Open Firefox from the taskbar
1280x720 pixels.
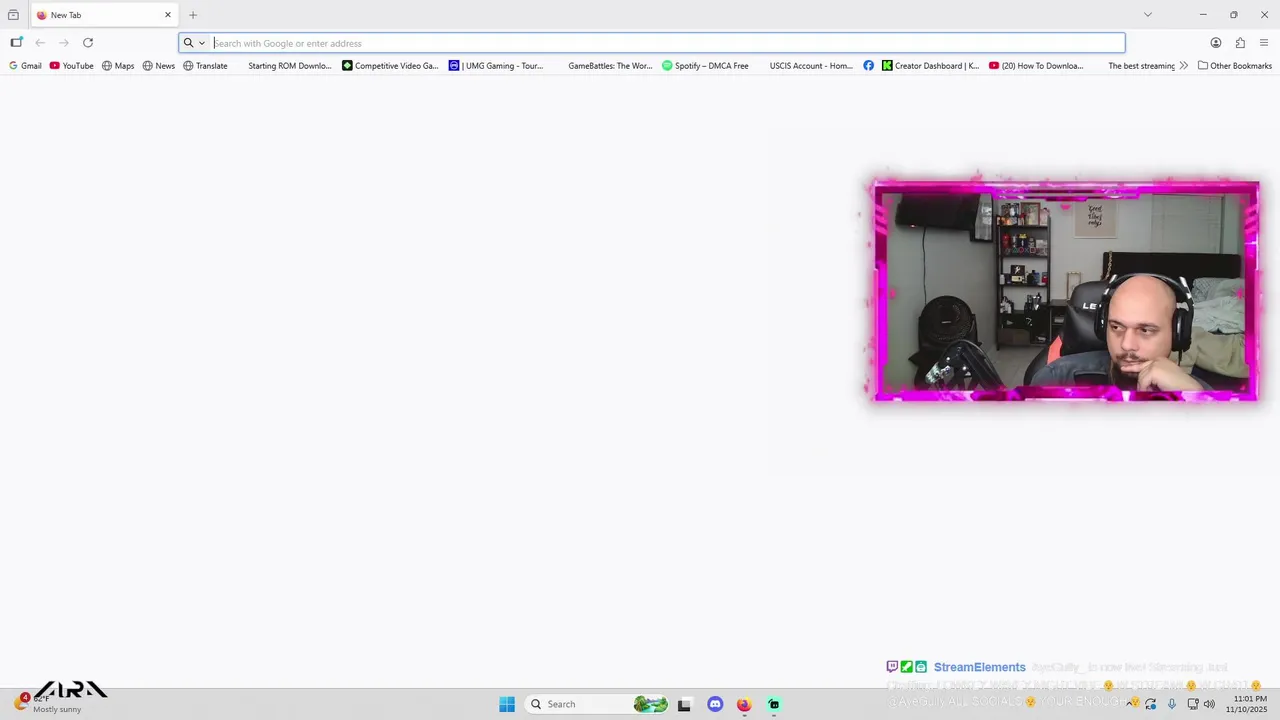coord(744,704)
